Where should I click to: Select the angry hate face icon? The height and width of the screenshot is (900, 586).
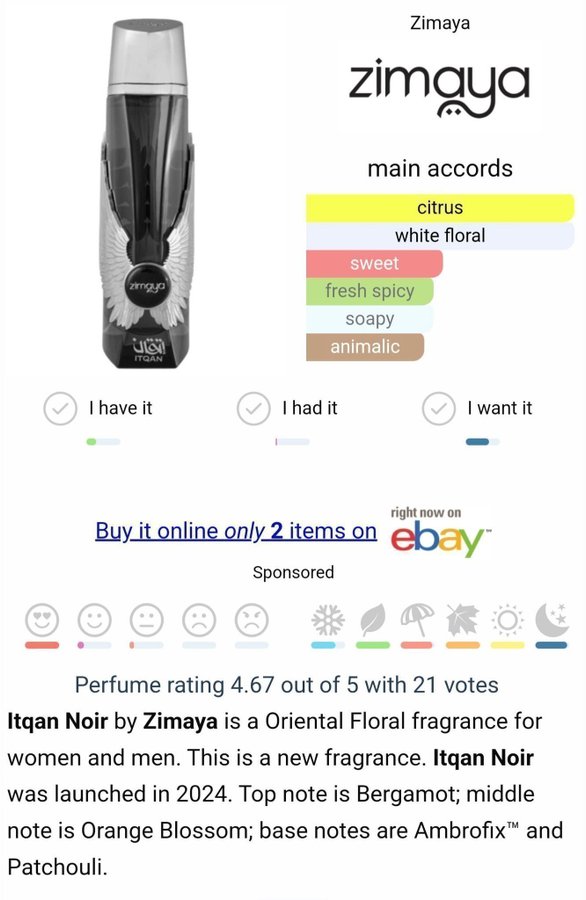(251, 620)
